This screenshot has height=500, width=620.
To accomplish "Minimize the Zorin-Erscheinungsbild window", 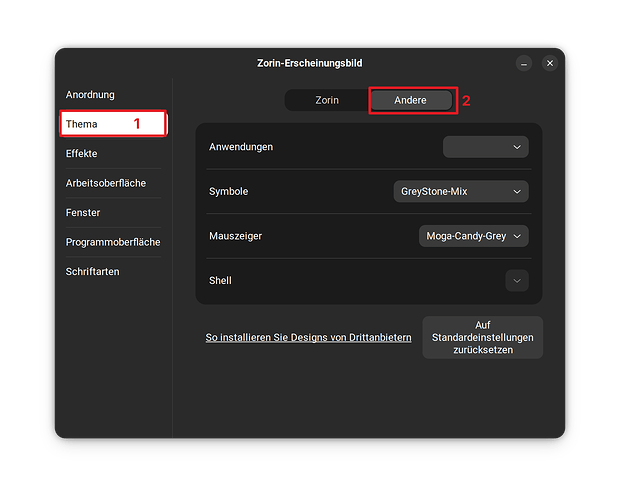I will pos(524,63).
